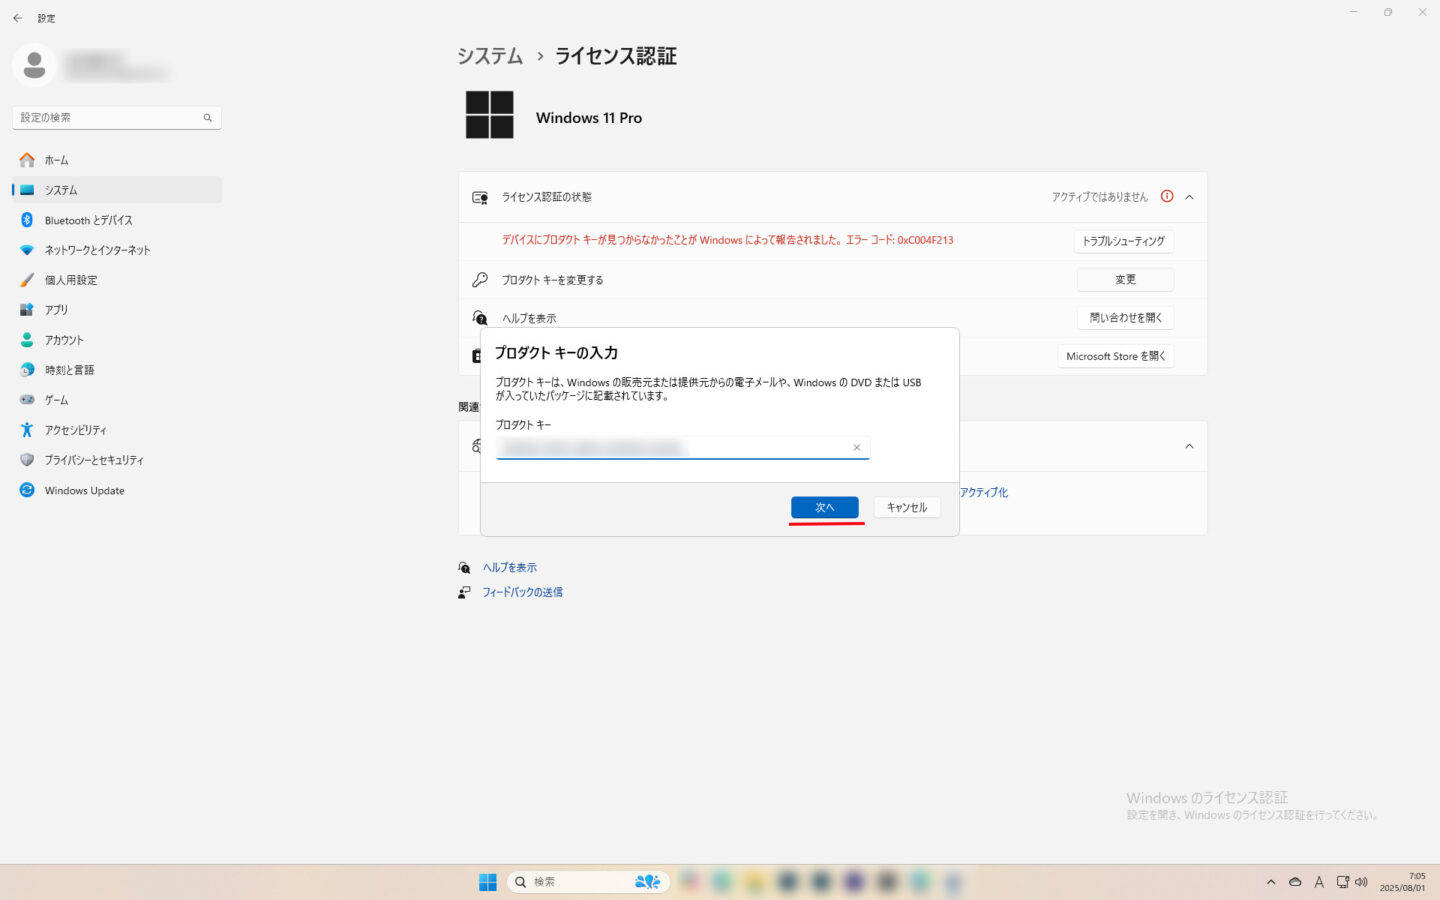The image size is (1440, 900).
Task: Click the Microsoft Store を開く button
Action: [x=1116, y=356]
